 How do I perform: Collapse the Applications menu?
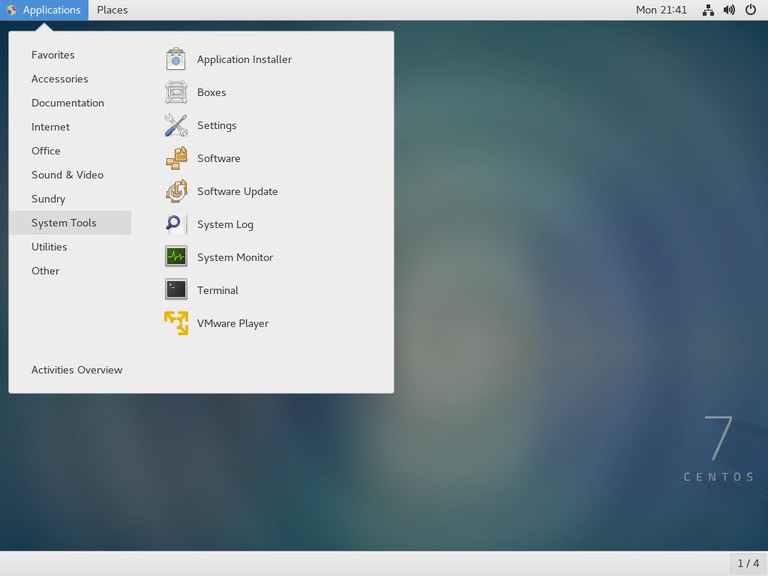[44, 10]
